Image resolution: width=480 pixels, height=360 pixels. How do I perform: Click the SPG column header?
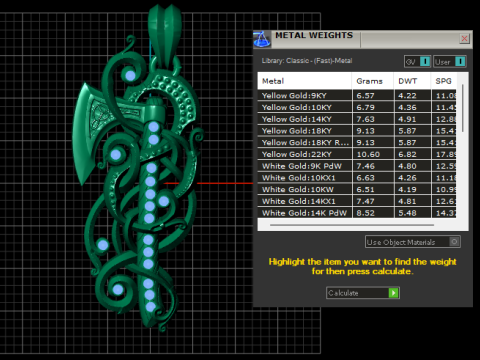[444, 81]
